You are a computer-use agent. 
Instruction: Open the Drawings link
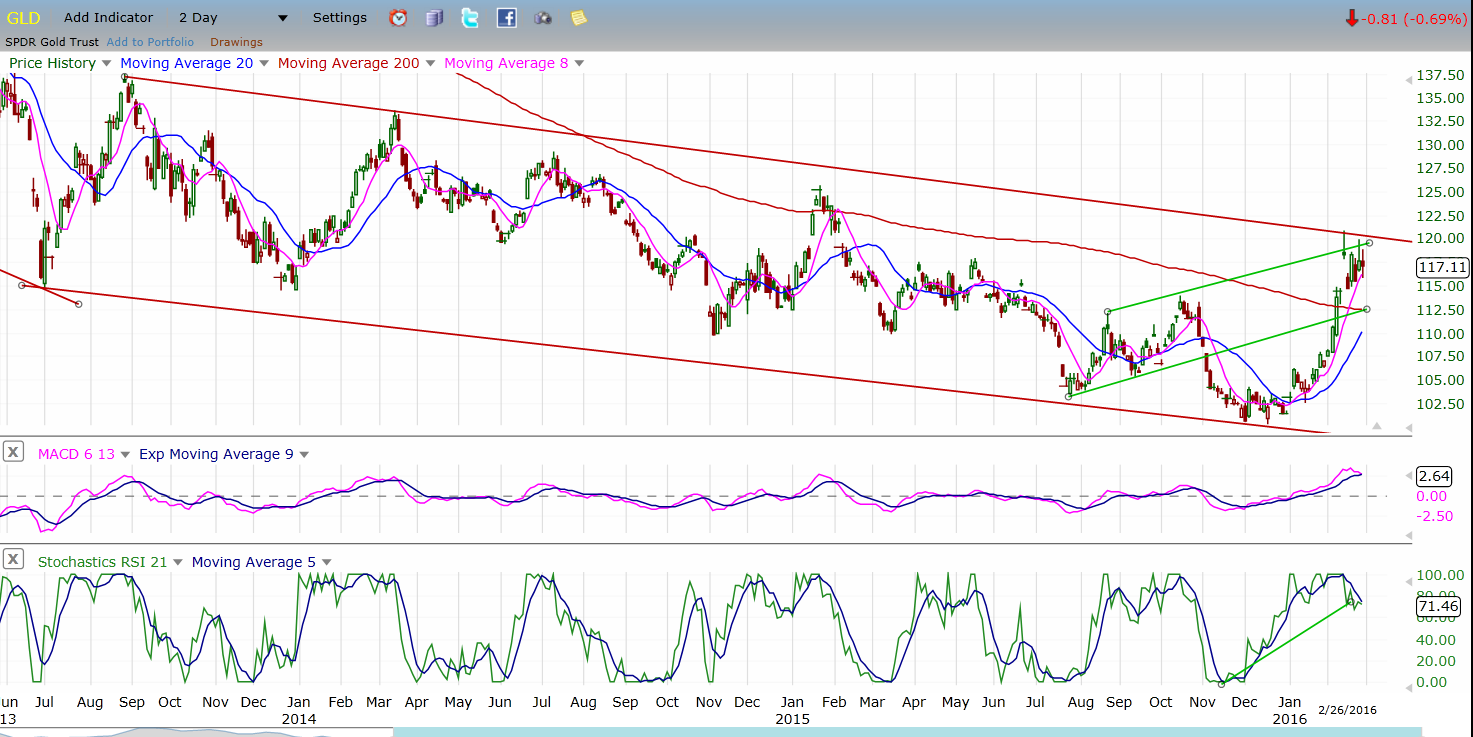(236, 42)
